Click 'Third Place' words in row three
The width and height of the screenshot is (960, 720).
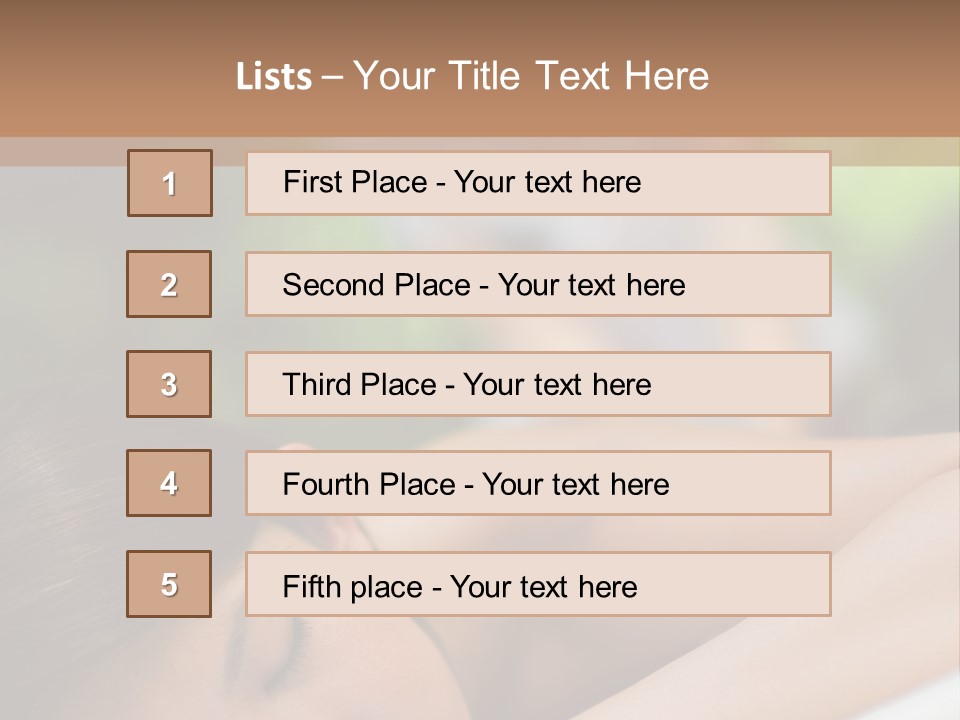[360, 385]
